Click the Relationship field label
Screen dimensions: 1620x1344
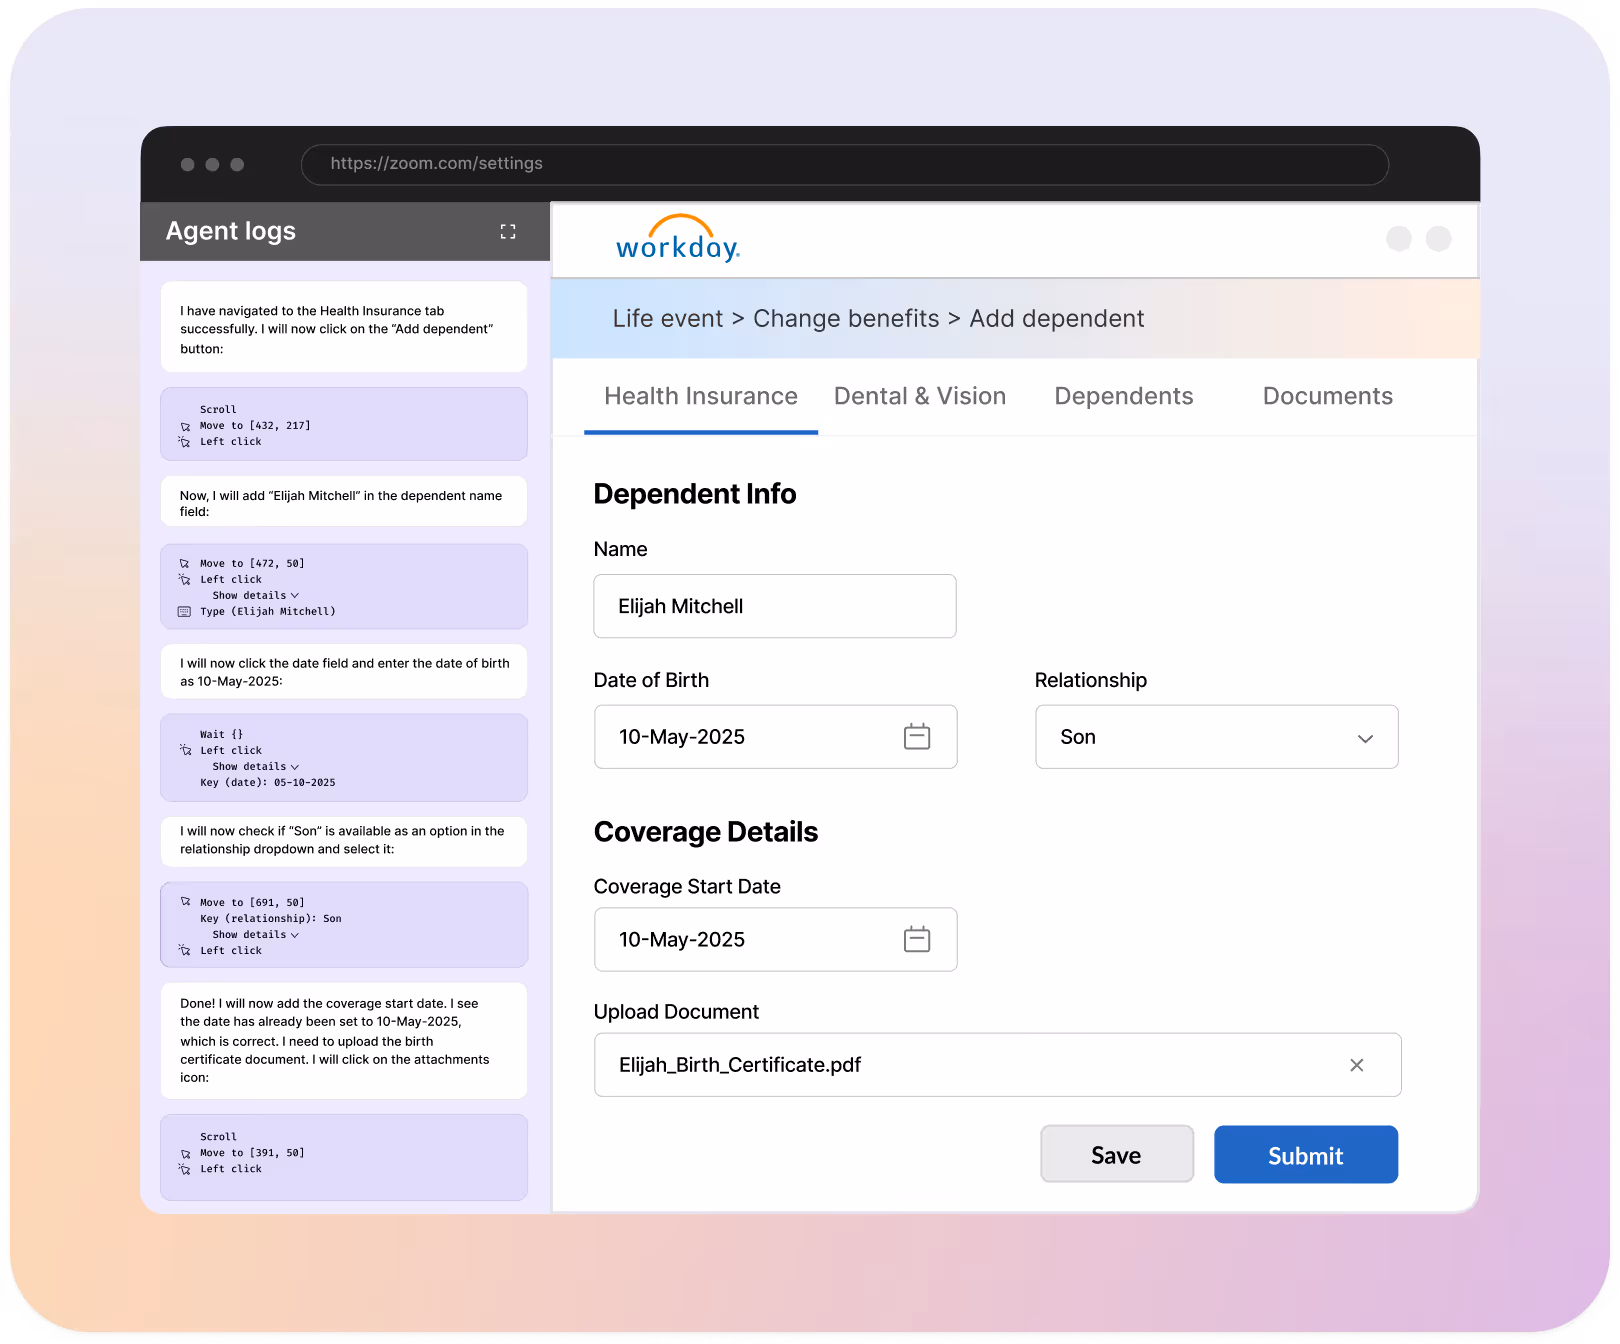(1091, 680)
